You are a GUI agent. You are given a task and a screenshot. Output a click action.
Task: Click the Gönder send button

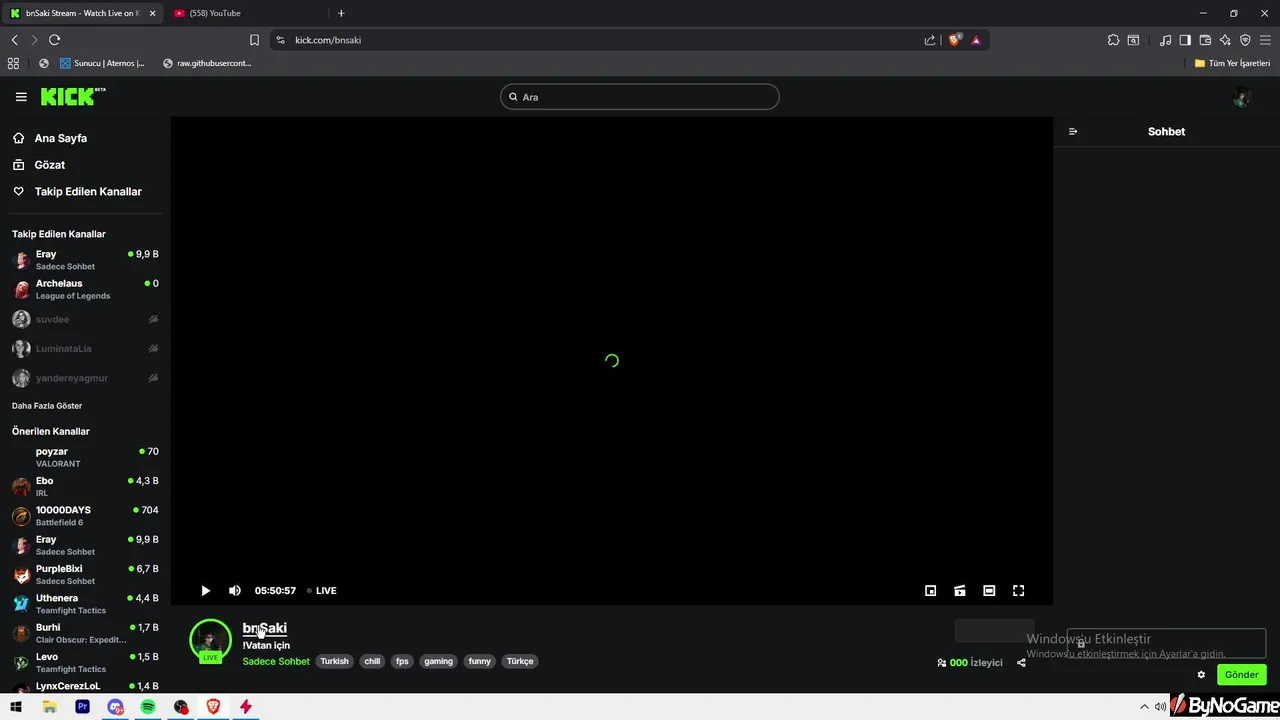[1242, 675]
